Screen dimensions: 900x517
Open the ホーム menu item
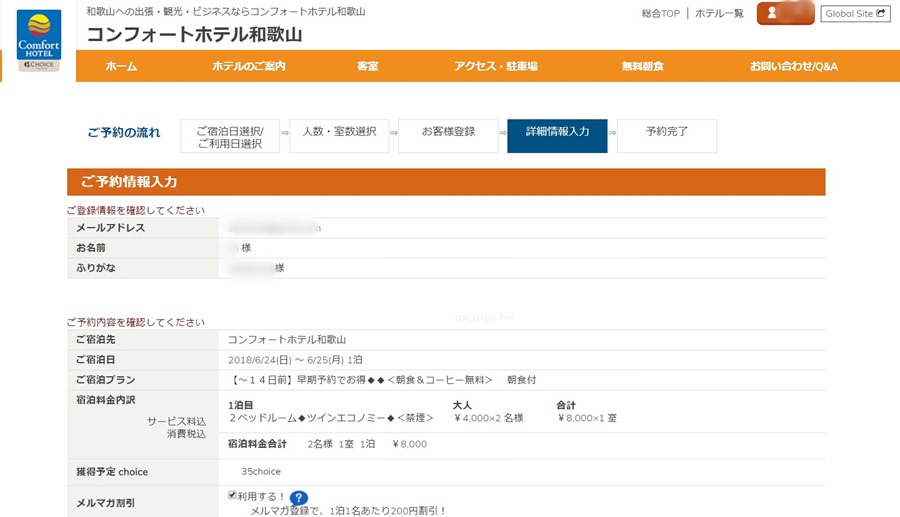tap(121, 66)
